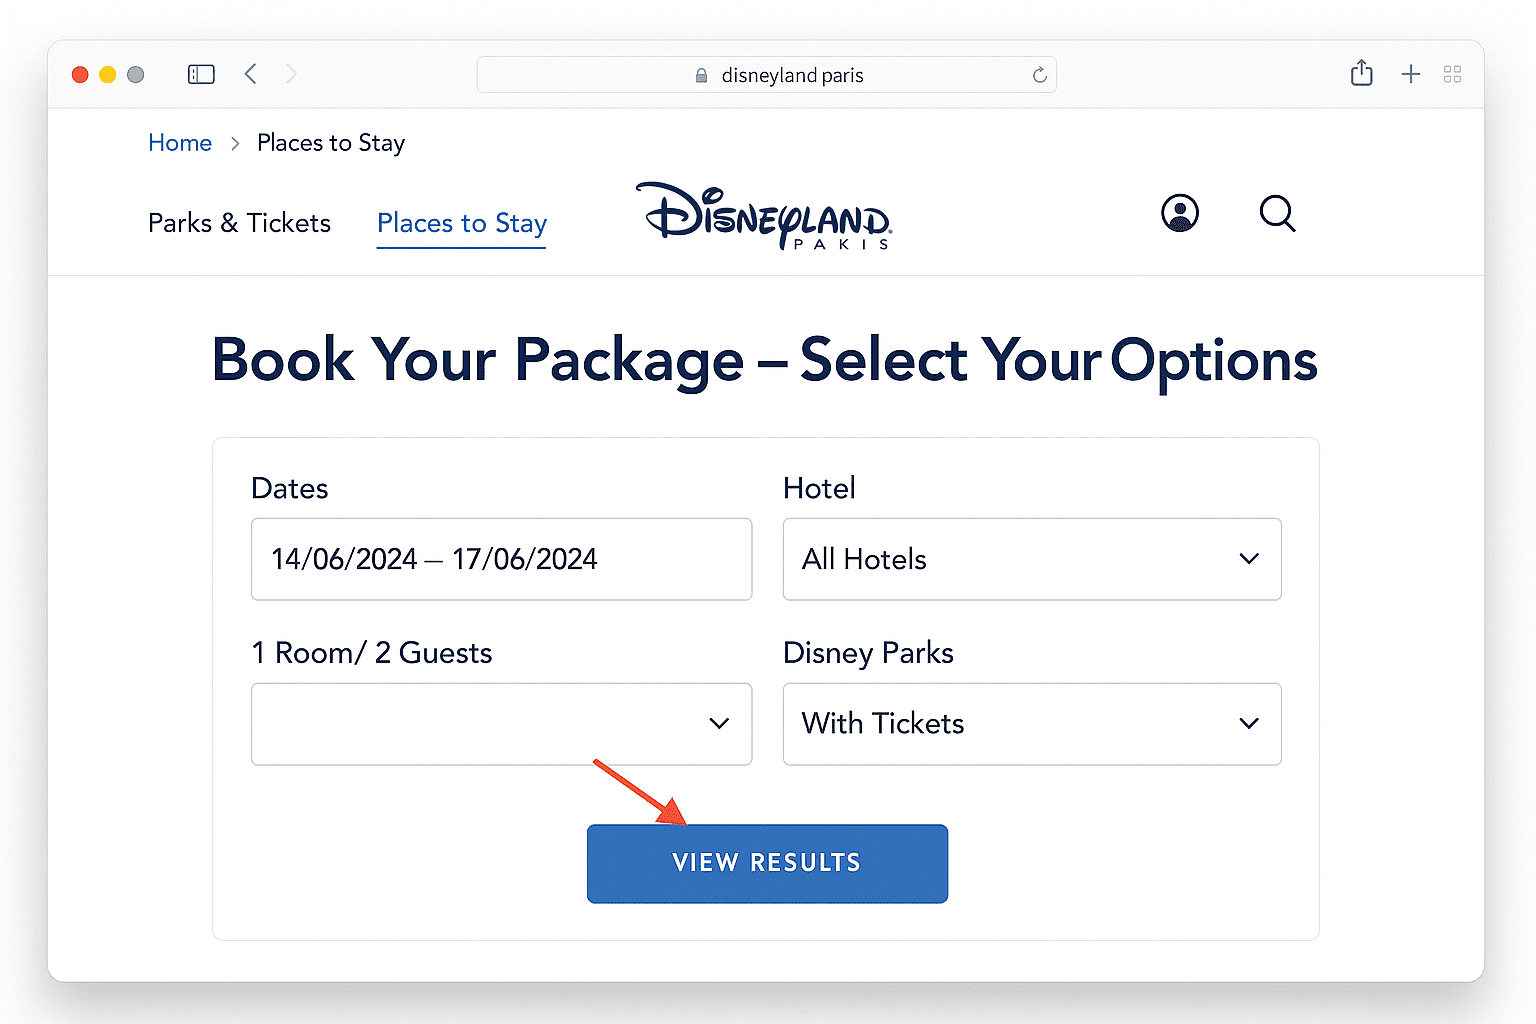Click the View Results button
The image size is (1536, 1024).
pos(767,863)
